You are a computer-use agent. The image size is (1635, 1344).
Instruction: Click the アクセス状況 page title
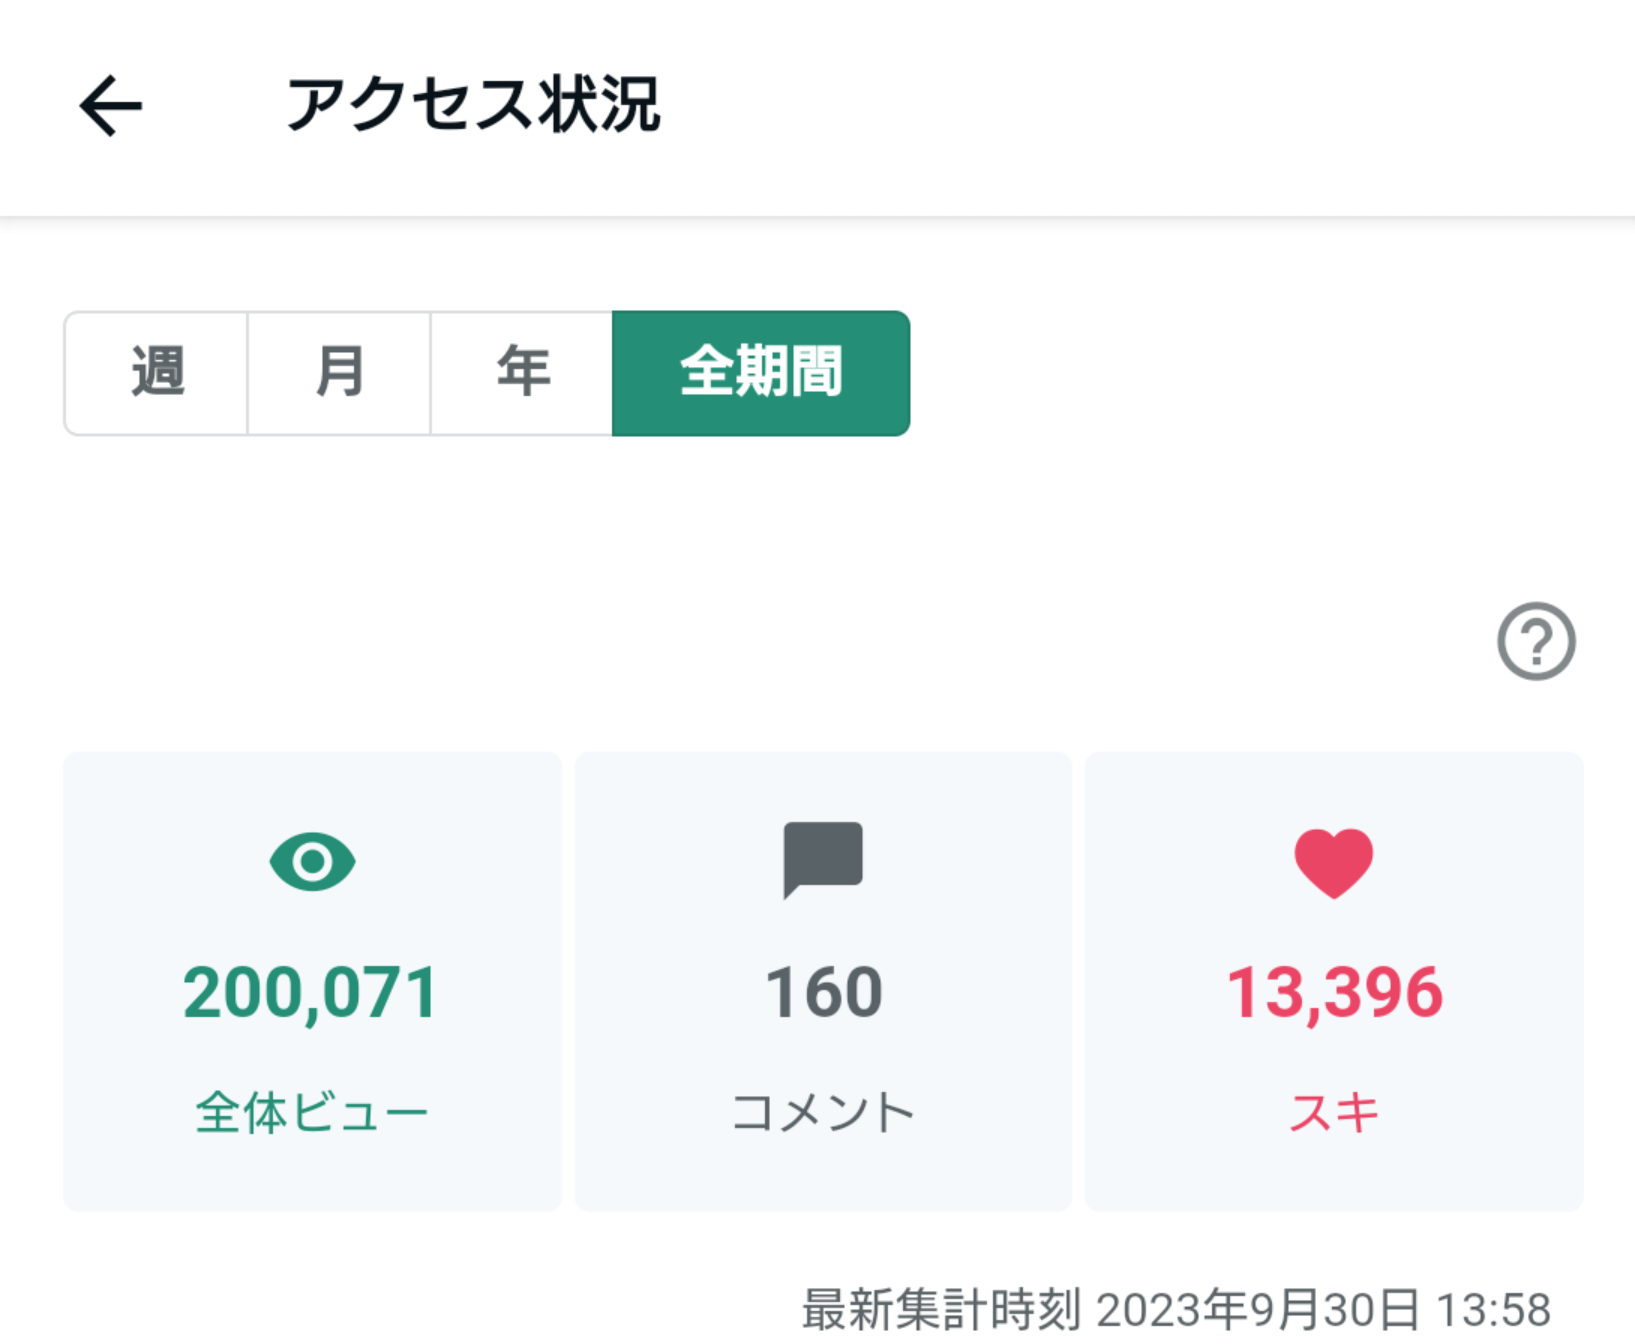[473, 104]
